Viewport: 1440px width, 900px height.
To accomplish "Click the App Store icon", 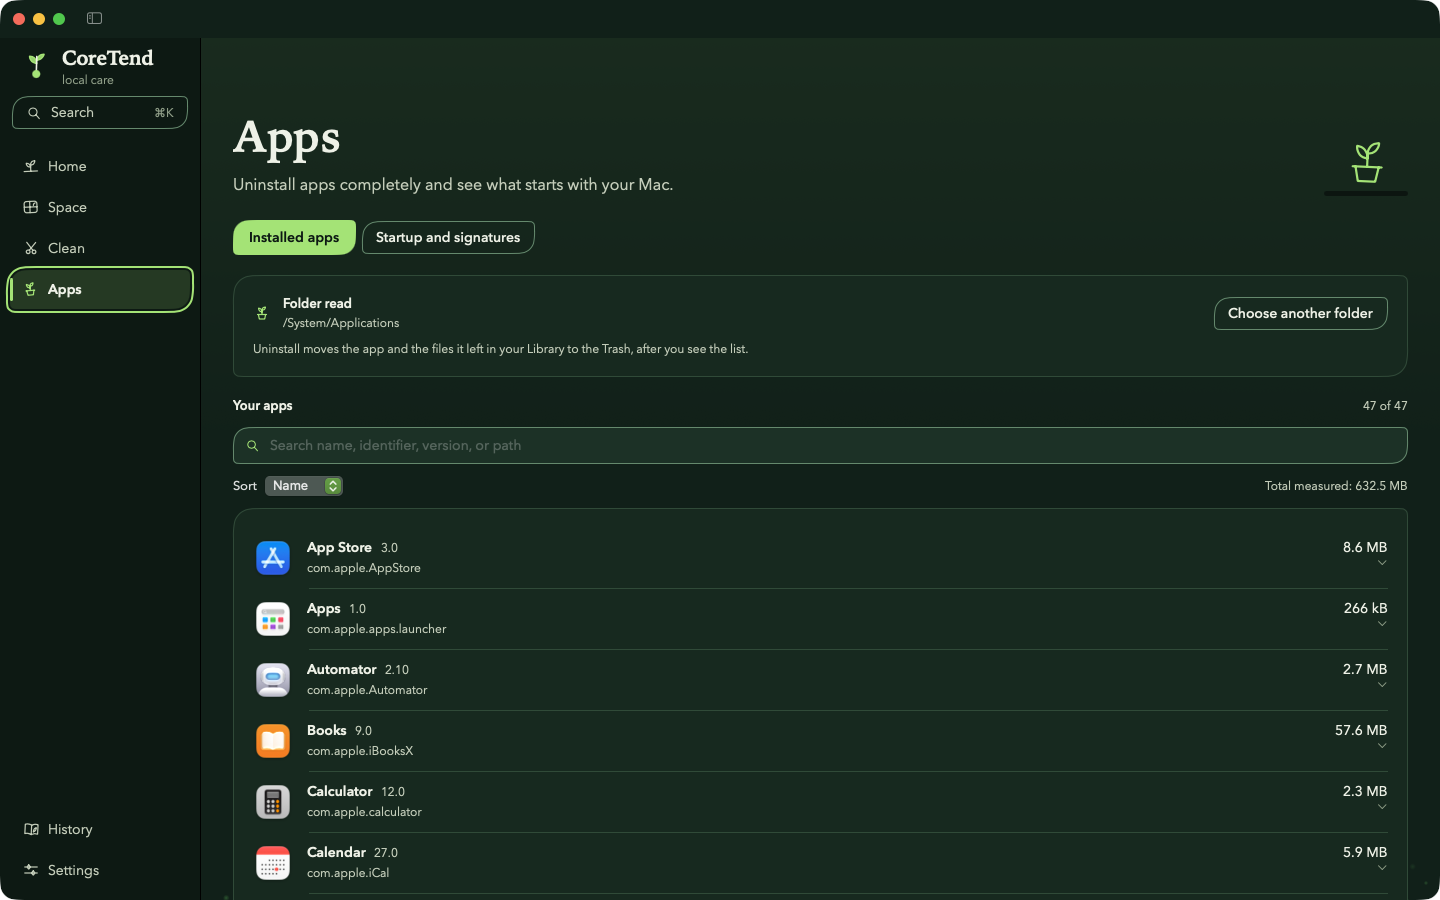I will point(273,558).
